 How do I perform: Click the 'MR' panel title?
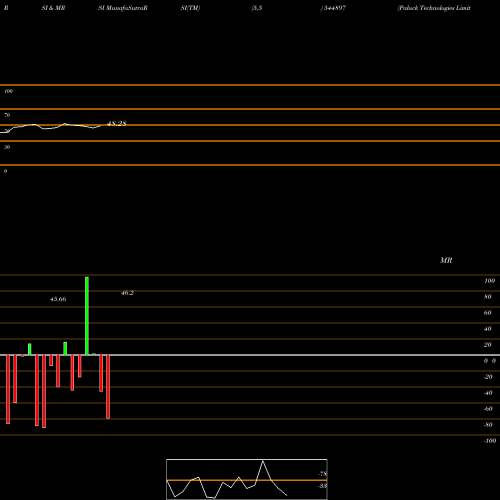446,260
